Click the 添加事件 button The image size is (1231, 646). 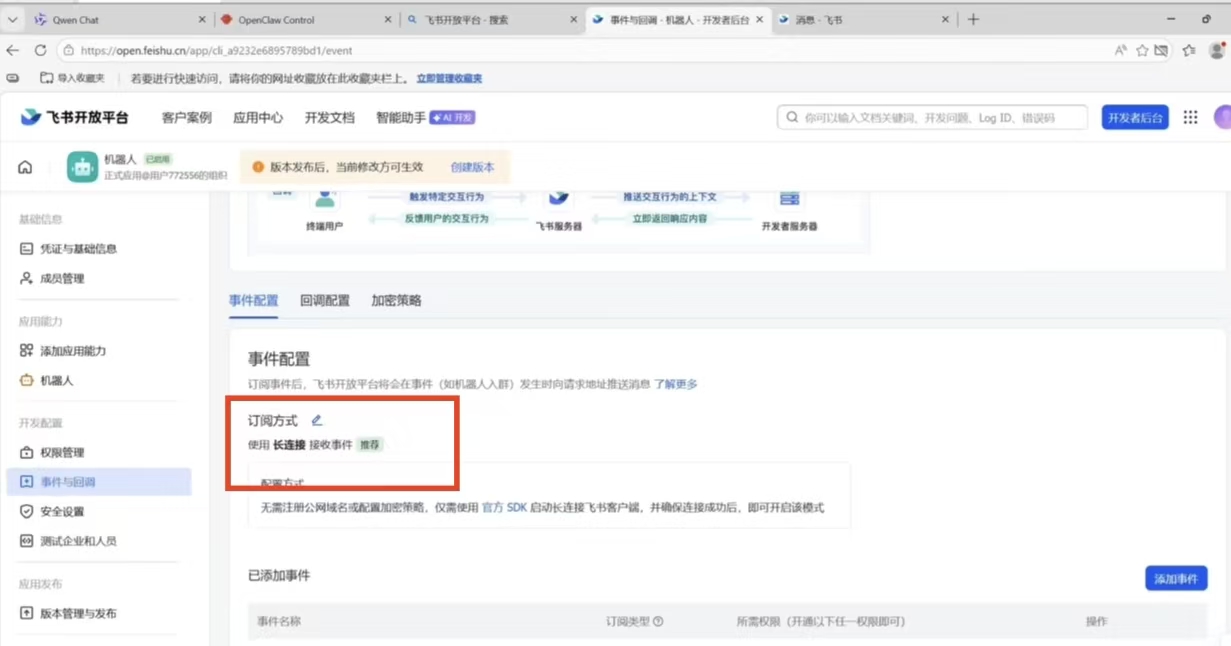tap(1176, 578)
